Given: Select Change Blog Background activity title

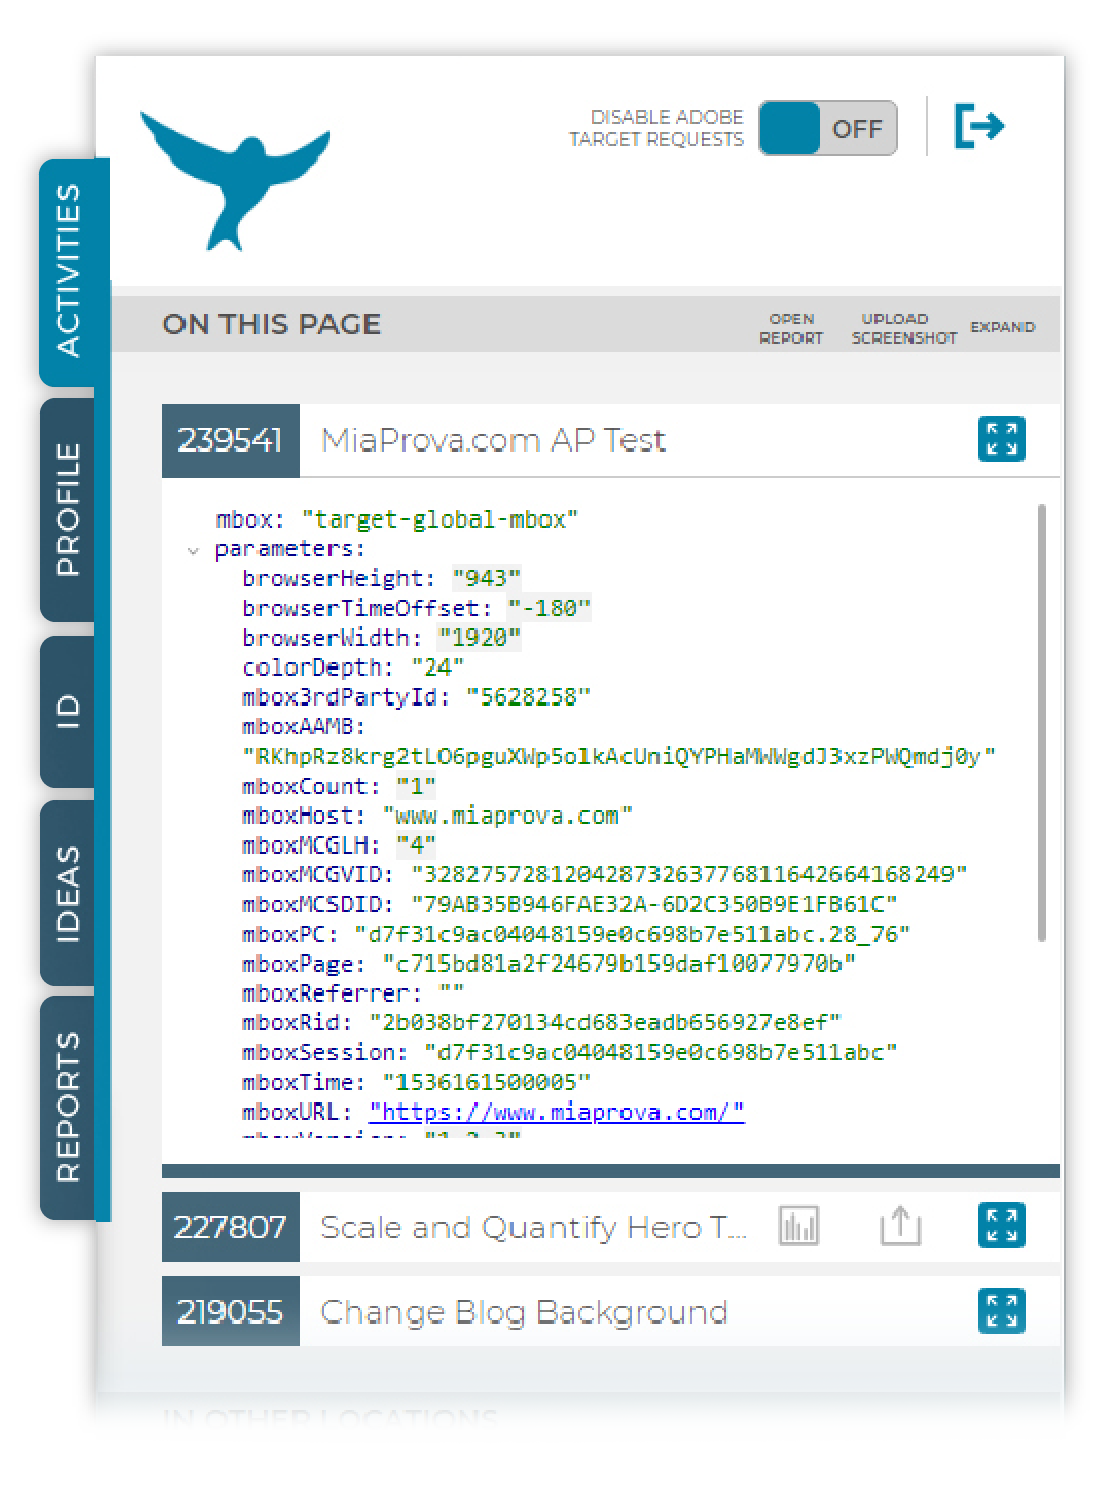Looking at the screenshot, I should point(523,1312).
